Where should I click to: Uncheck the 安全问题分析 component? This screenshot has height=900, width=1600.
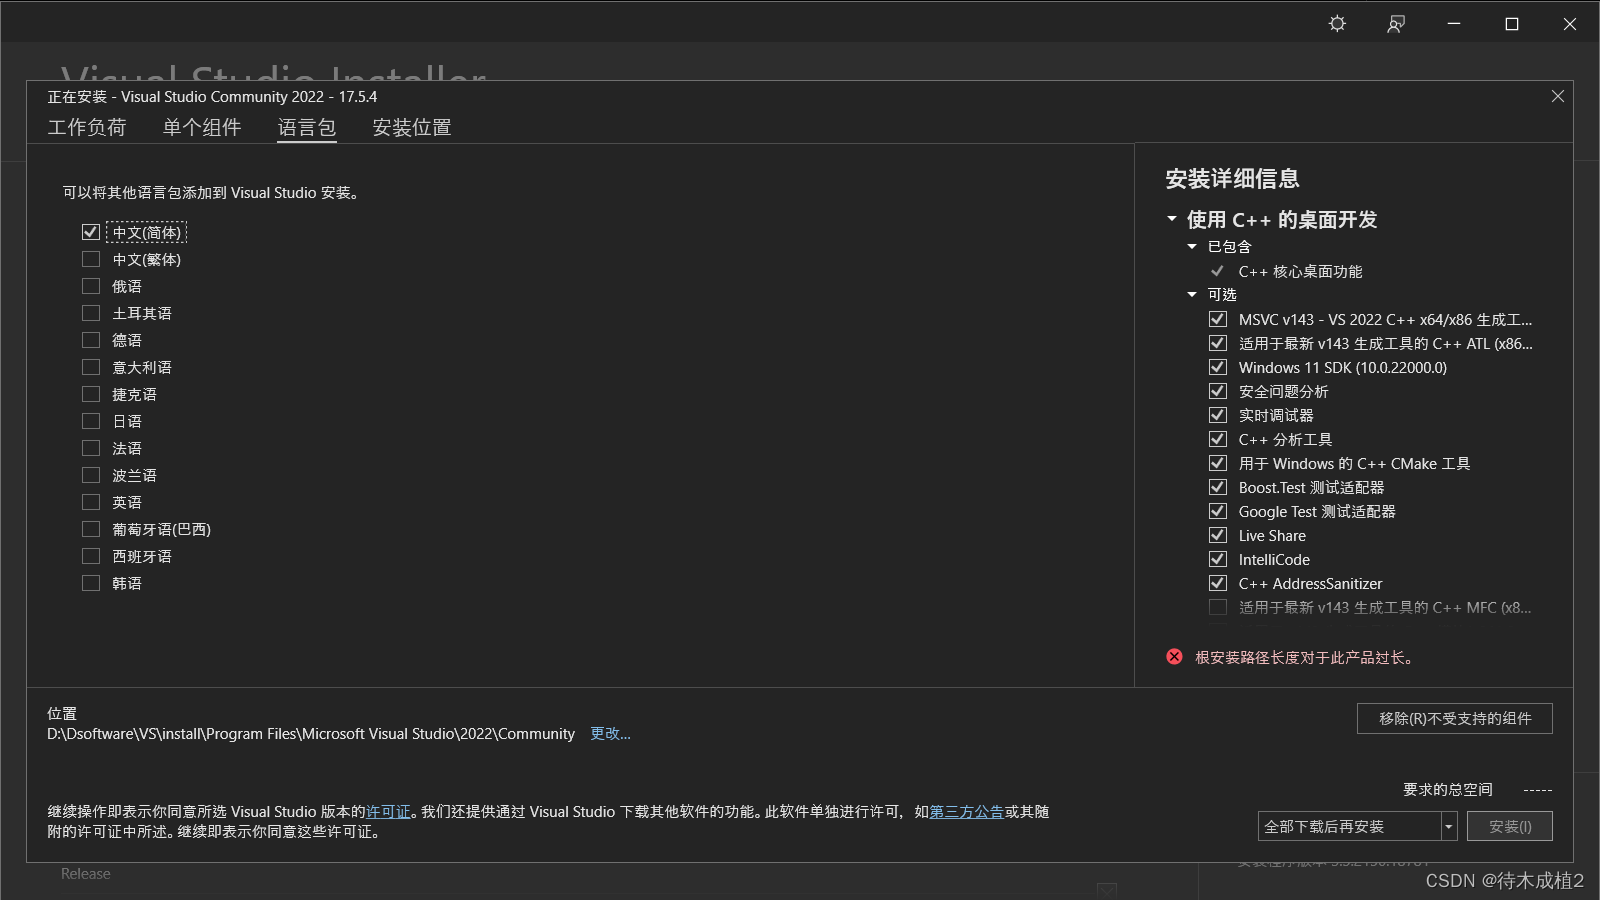(x=1218, y=391)
